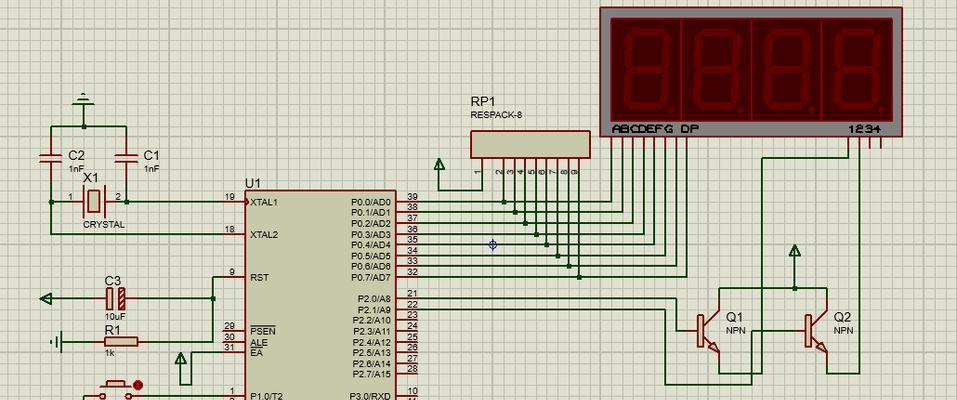Click the X1 reference label
Image resolution: width=957 pixels, height=400 pixels.
91,178
